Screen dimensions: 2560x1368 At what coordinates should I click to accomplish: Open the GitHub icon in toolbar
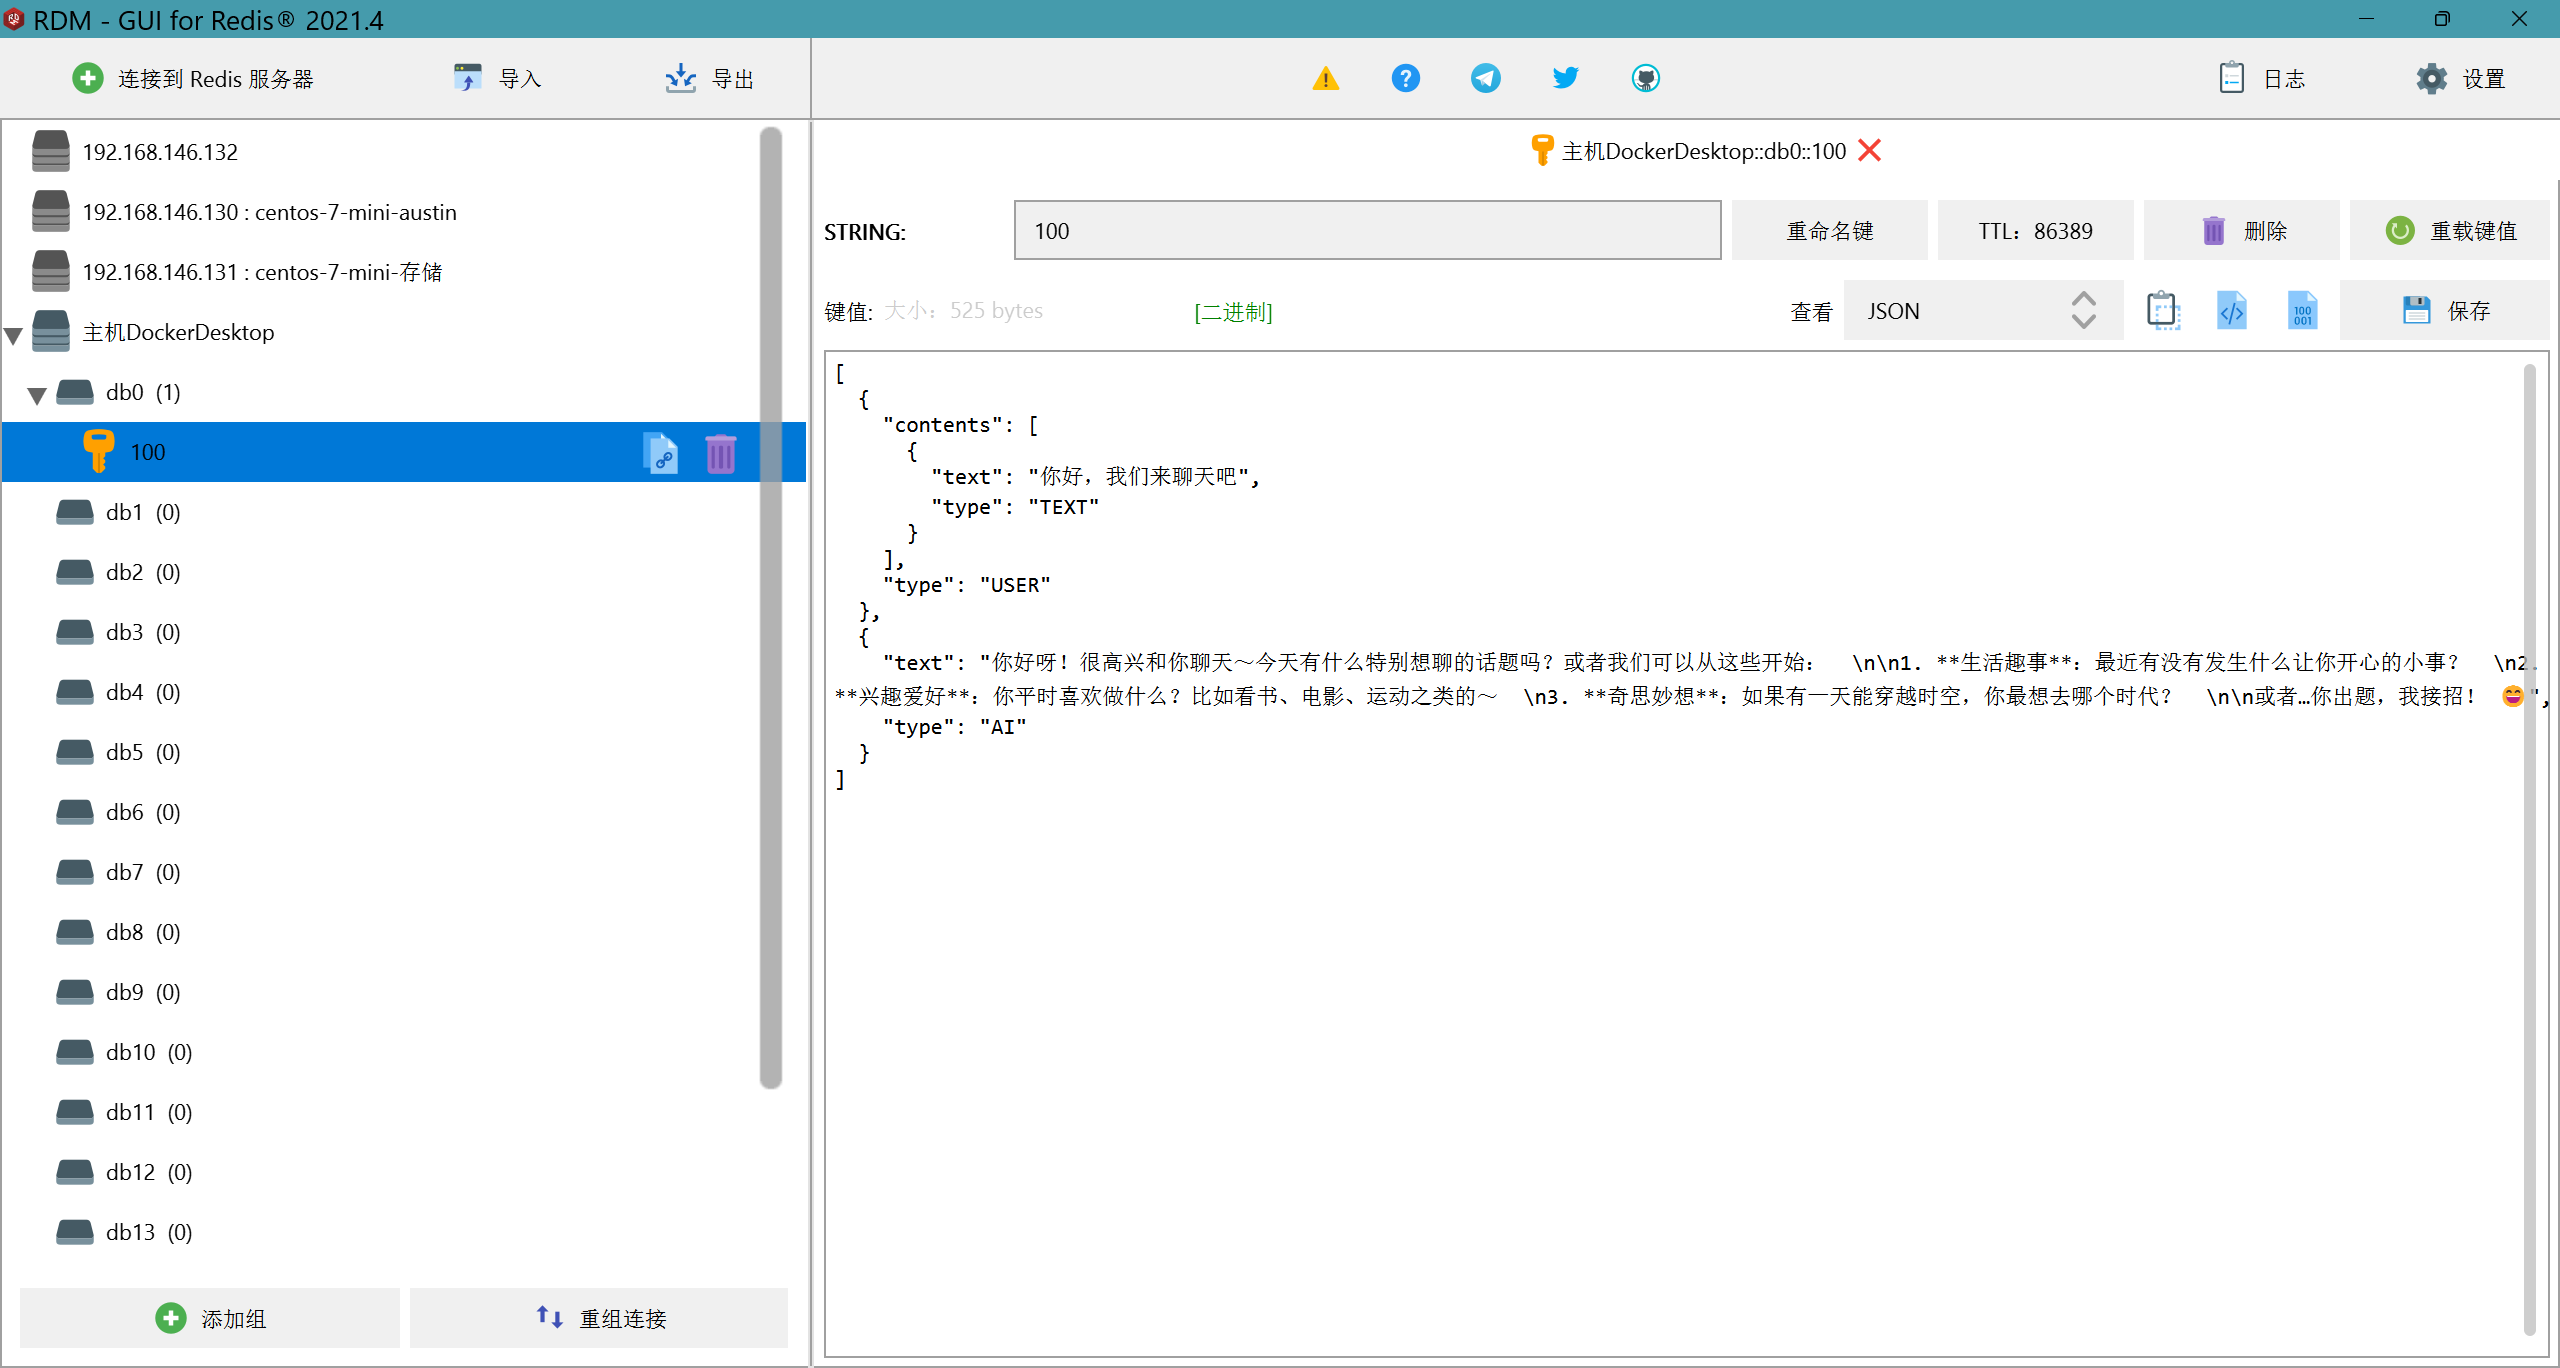tap(1645, 78)
